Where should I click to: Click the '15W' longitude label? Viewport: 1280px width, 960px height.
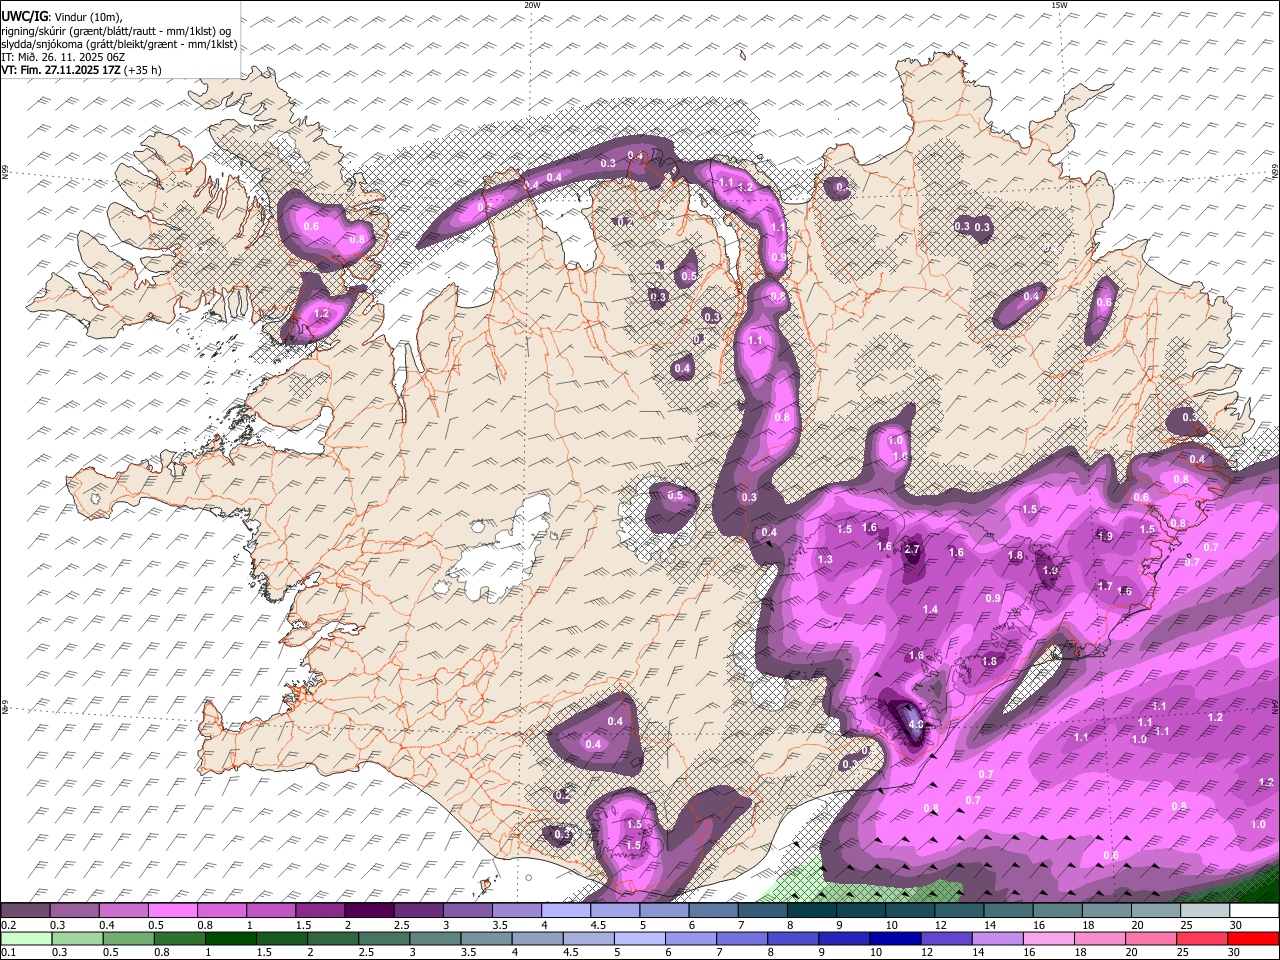pos(1059,5)
